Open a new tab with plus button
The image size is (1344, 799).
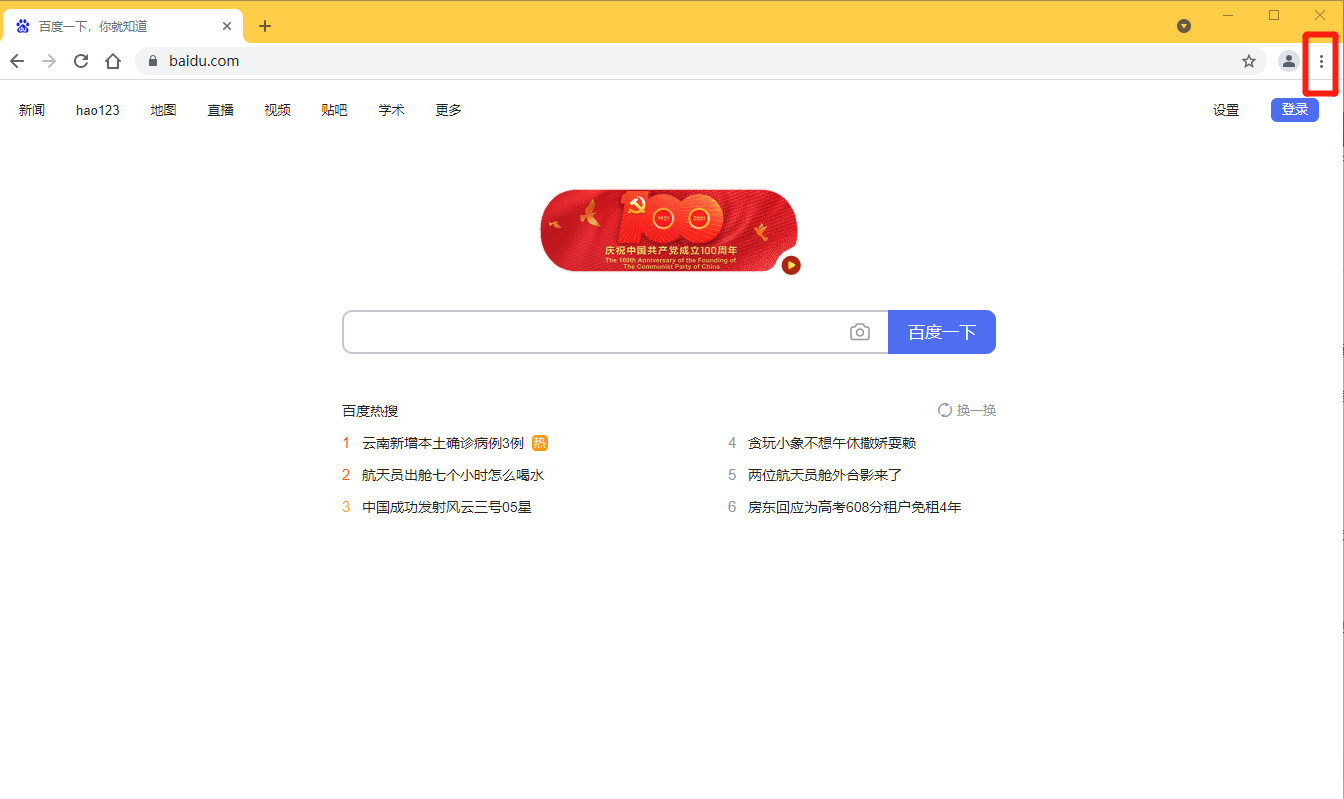tap(264, 26)
